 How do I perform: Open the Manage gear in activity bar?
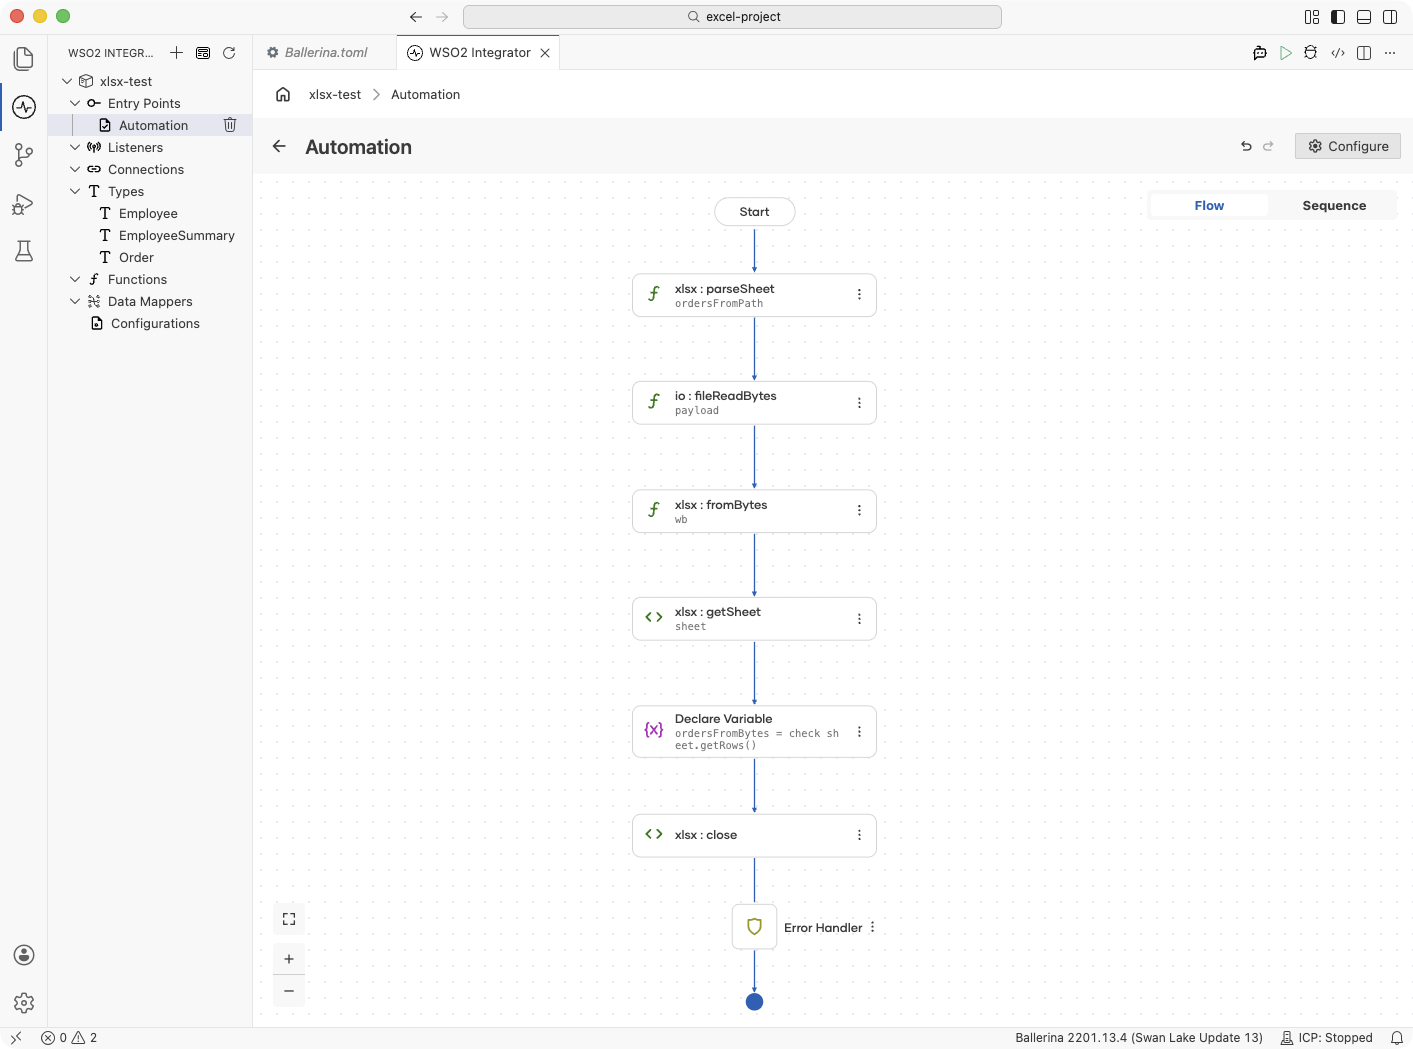[x=24, y=1003]
